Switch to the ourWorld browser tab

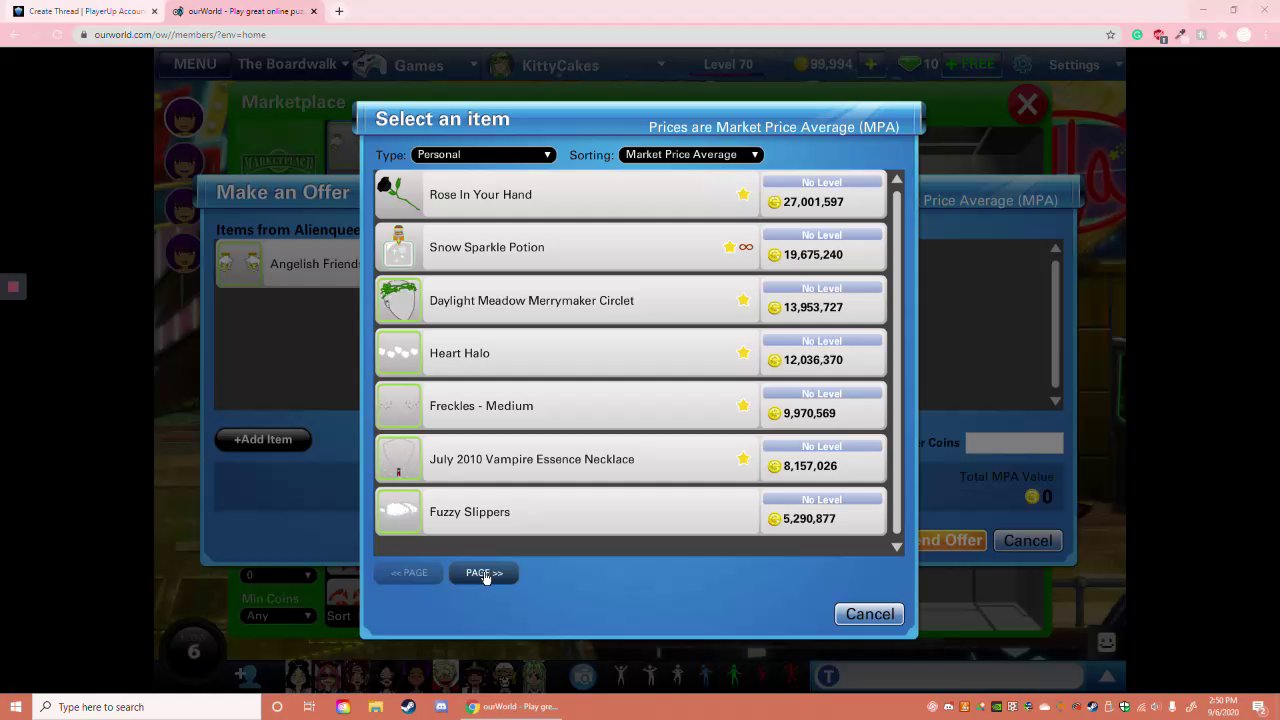pos(245,11)
